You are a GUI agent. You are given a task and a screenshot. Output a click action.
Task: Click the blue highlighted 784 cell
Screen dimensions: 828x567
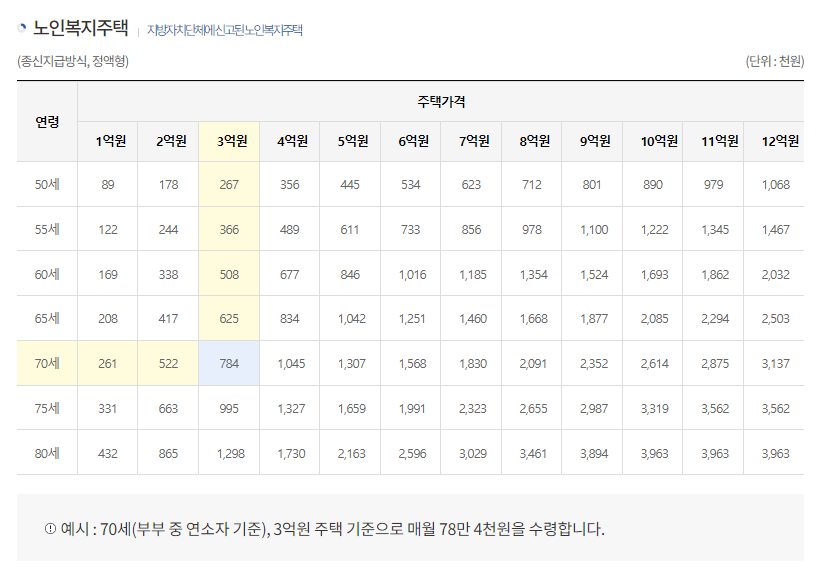[x=229, y=364]
